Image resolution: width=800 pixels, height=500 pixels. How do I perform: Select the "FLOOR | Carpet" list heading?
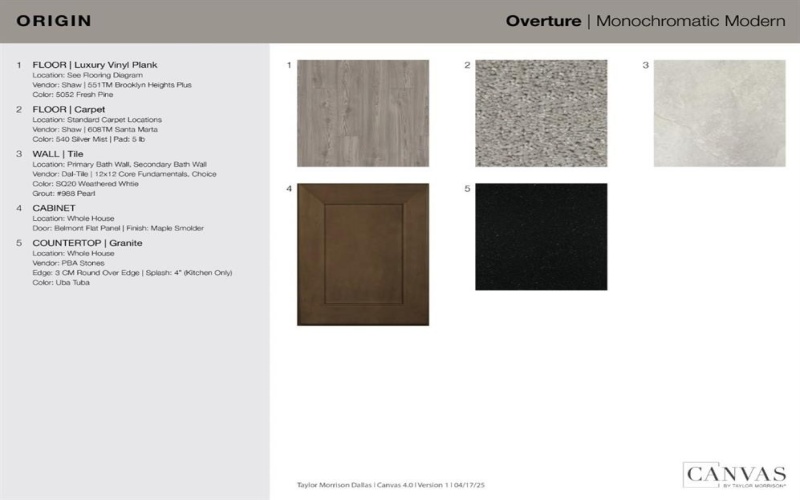pyautogui.click(x=68, y=109)
